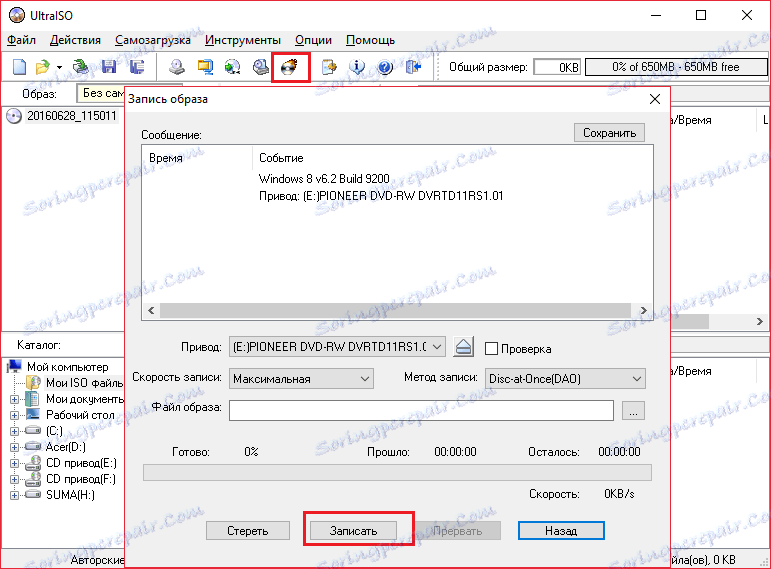
Task: Enable the Проверка checkbox
Action: pyautogui.click(x=491, y=349)
